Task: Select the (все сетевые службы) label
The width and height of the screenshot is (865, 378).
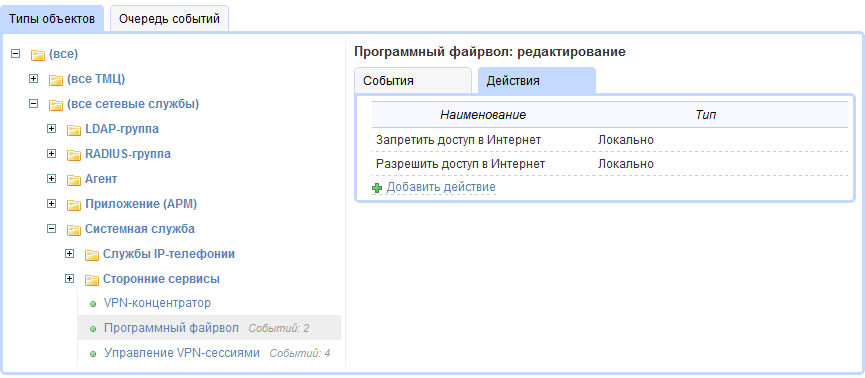Action: coord(133,104)
